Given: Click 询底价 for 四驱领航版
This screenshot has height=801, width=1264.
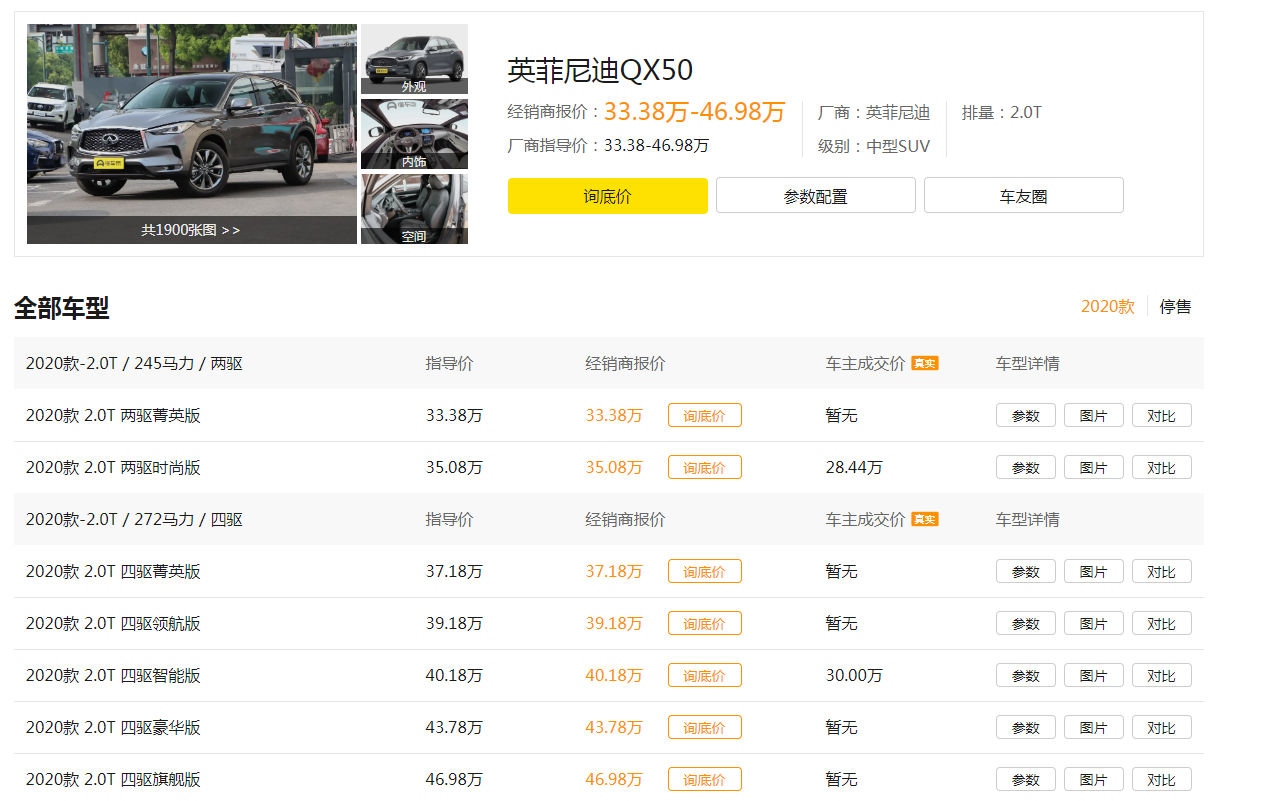Looking at the screenshot, I should coord(705,624).
